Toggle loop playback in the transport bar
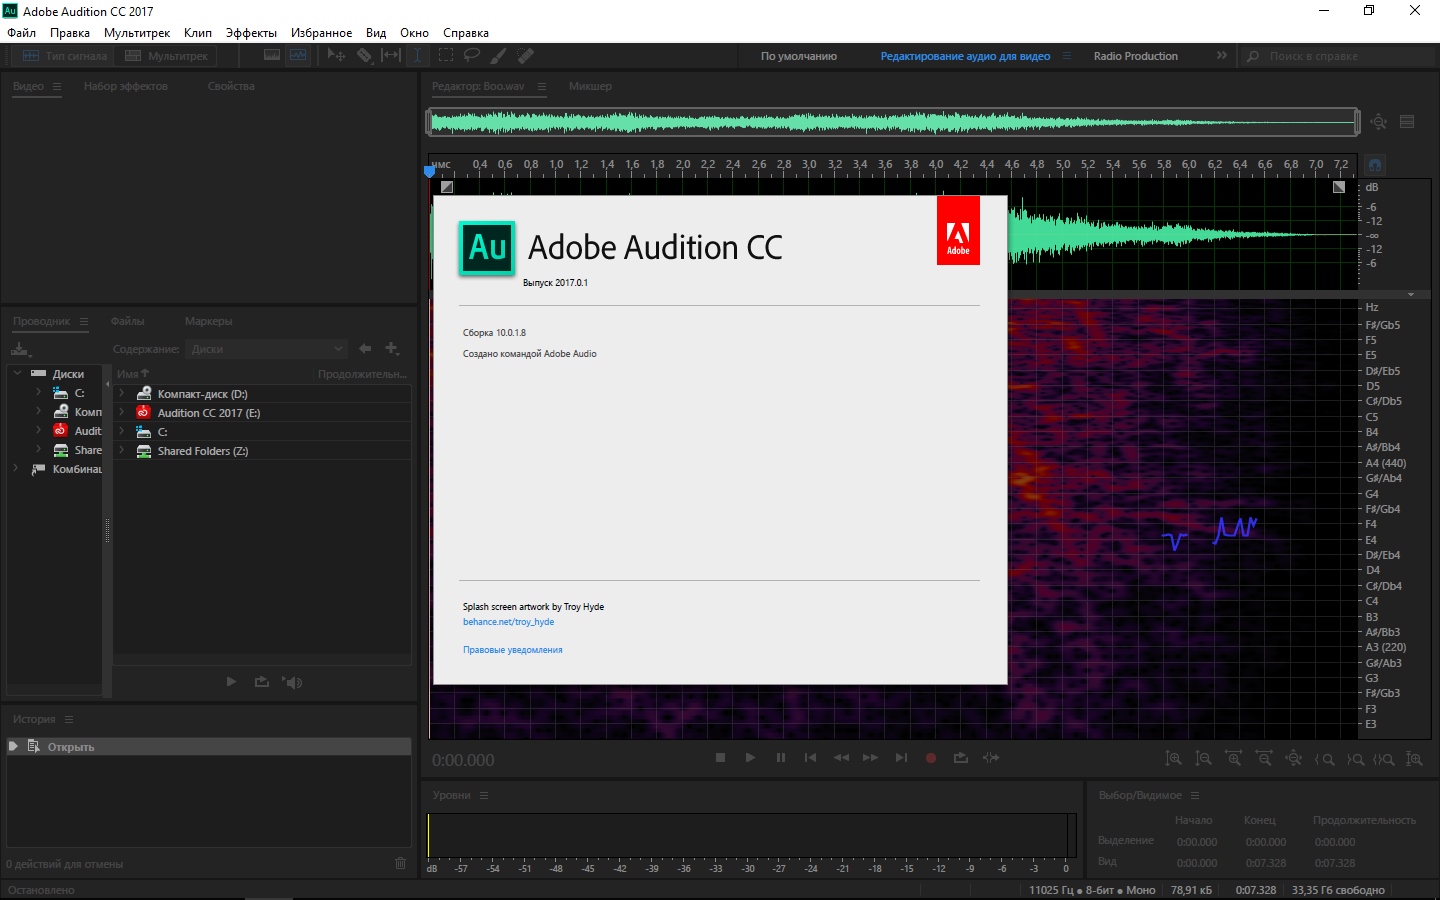The image size is (1440, 900). coord(961,758)
